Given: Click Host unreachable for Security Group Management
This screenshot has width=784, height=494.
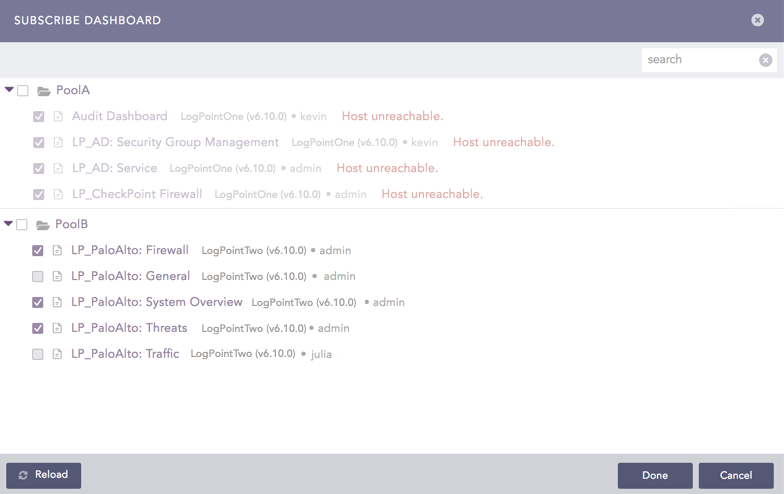Looking at the screenshot, I should (504, 142).
